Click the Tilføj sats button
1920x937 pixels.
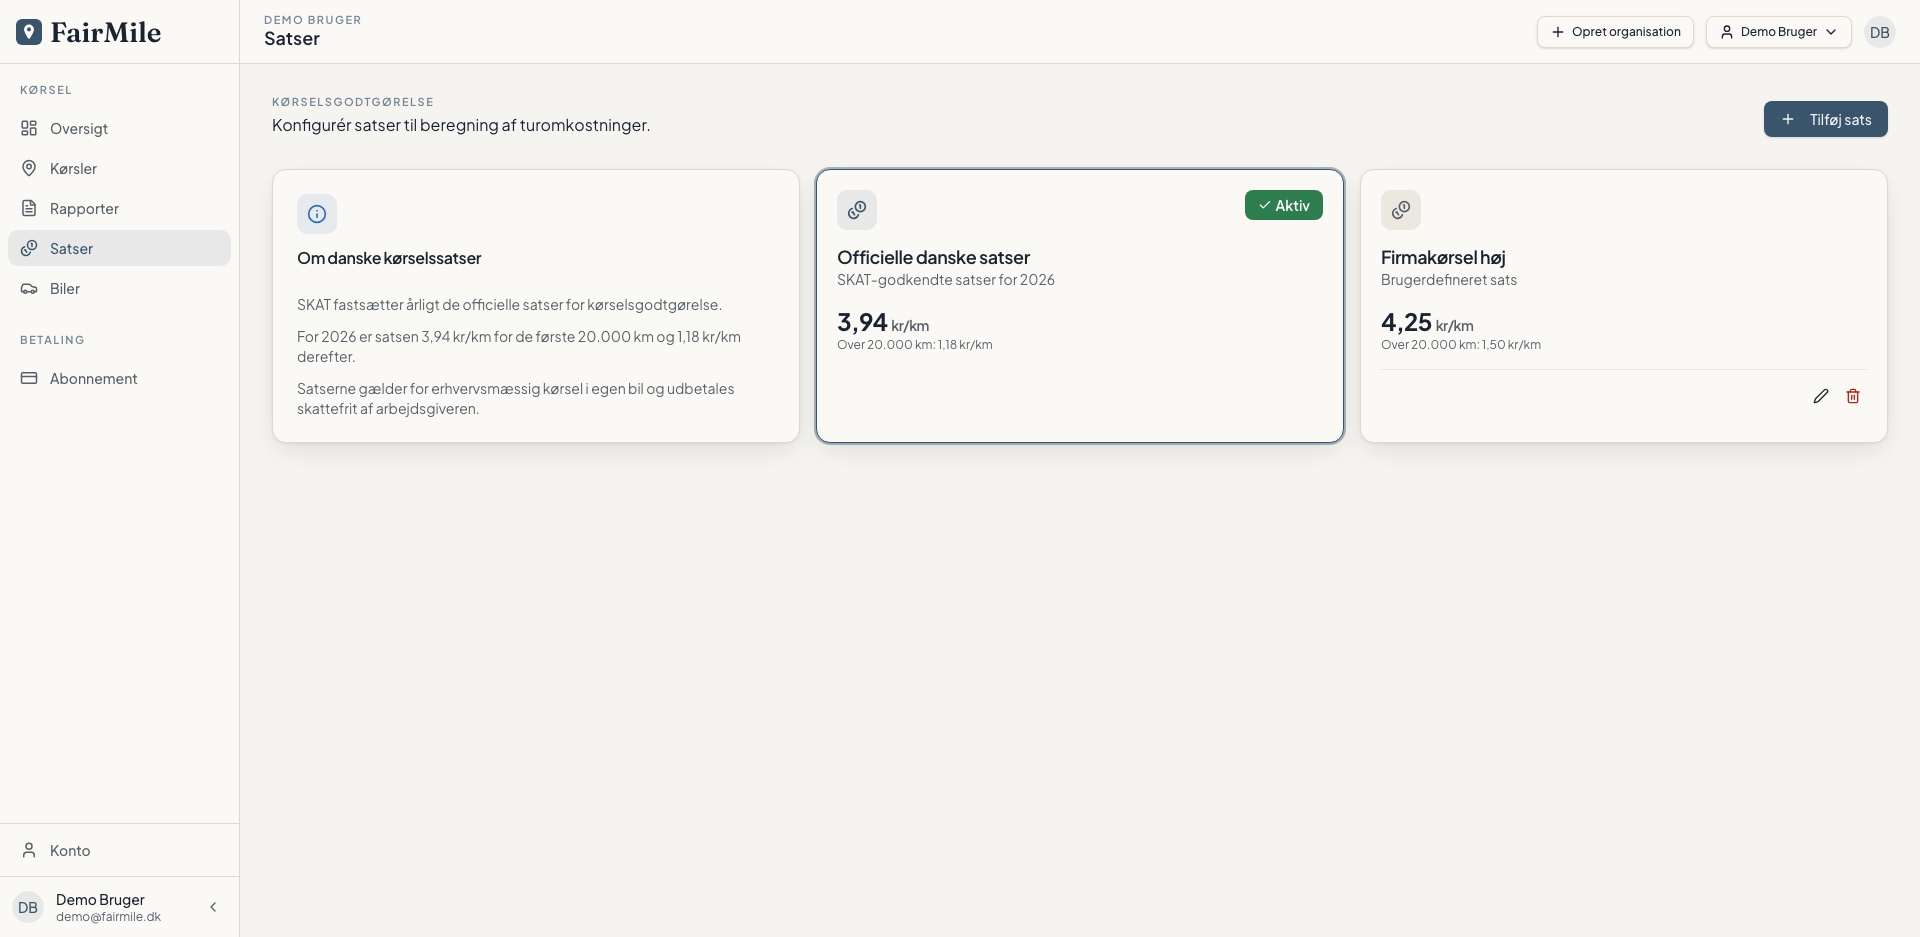coord(1825,119)
